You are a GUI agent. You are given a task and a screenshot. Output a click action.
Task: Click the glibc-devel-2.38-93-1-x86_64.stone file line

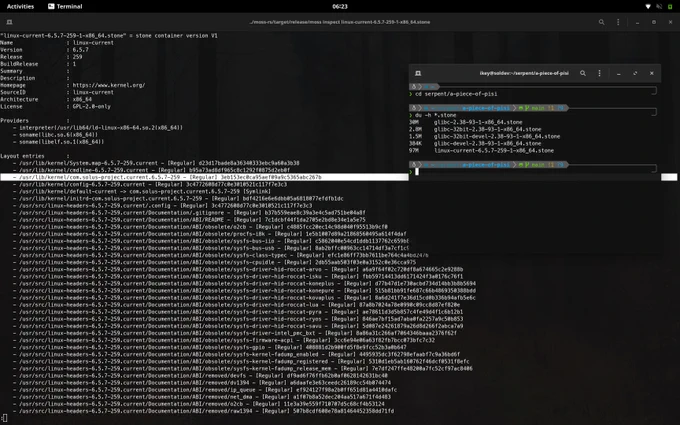[475, 144]
